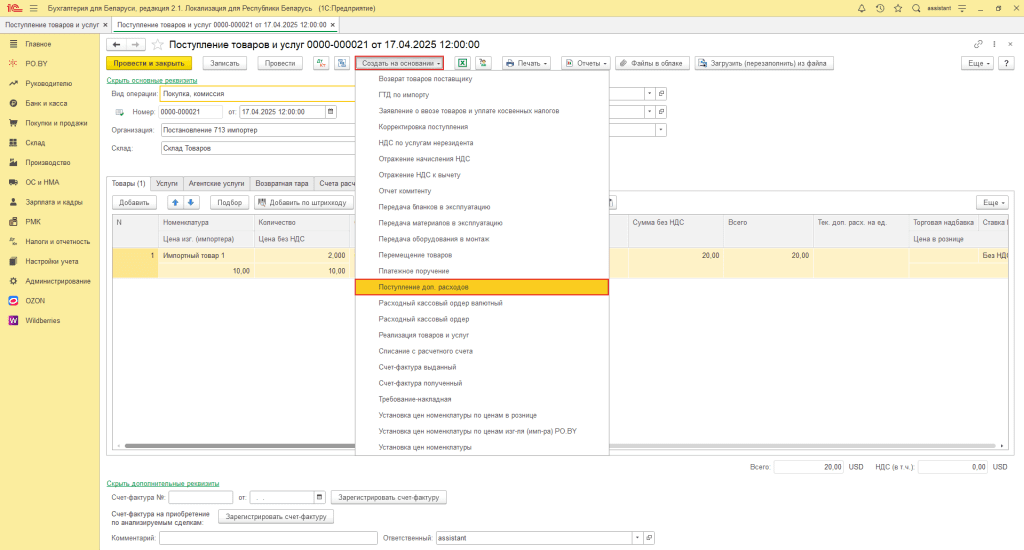Open the notifications bell icon
The image size is (1024, 550).
click(x=861, y=8)
